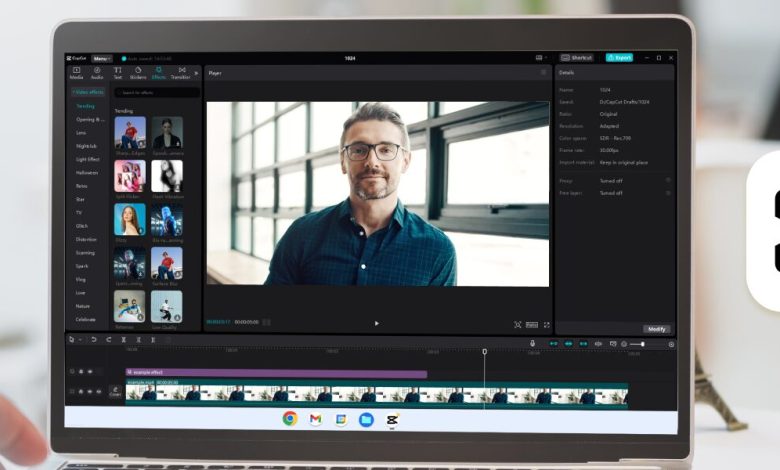780x470 pixels.
Task: Click the Free layer info icon
Action: 668,193
